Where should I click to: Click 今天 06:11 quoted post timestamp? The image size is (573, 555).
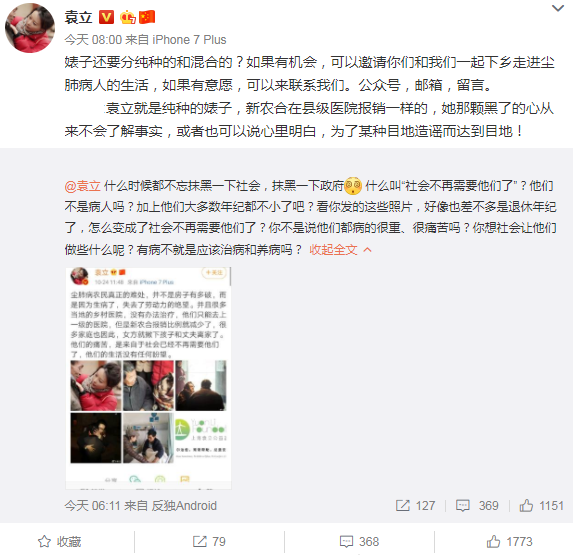[x=92, y=506]
